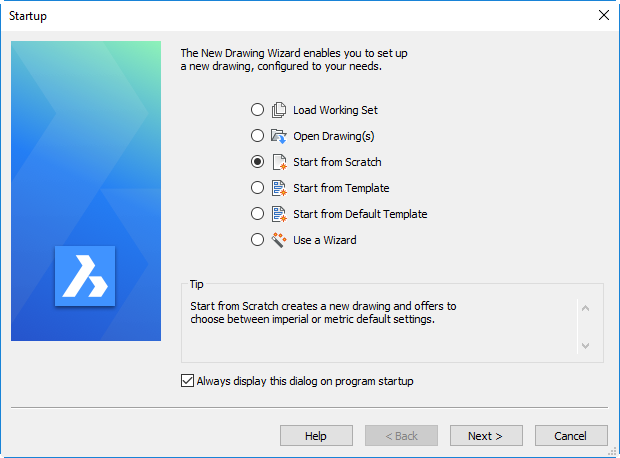The image size is (620, 458).
Task: Select the Start from Scratch radio button
Action: pyautogui.click(x=257, y=162)
